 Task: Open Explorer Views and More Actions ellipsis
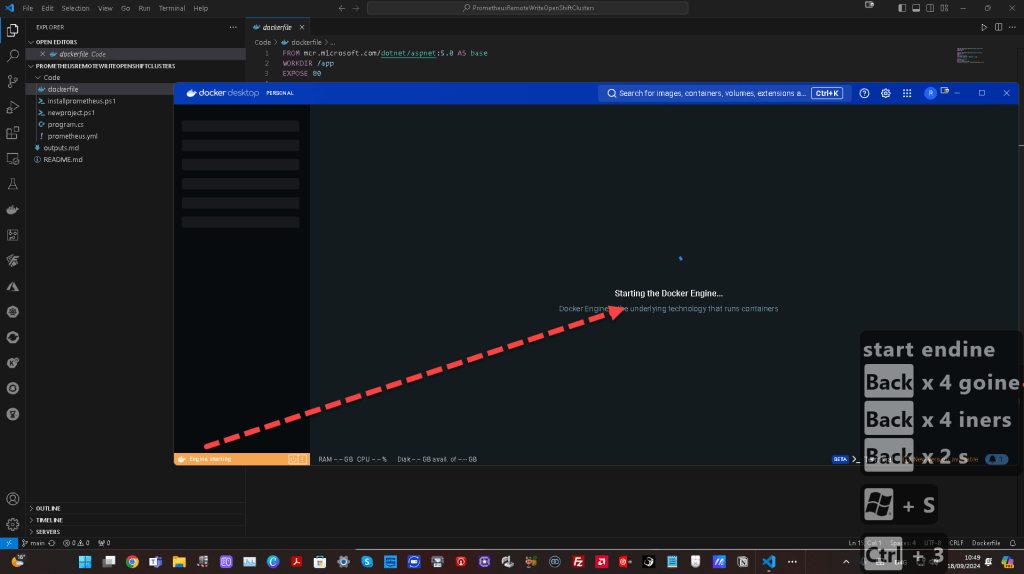[x=233, y=27]
